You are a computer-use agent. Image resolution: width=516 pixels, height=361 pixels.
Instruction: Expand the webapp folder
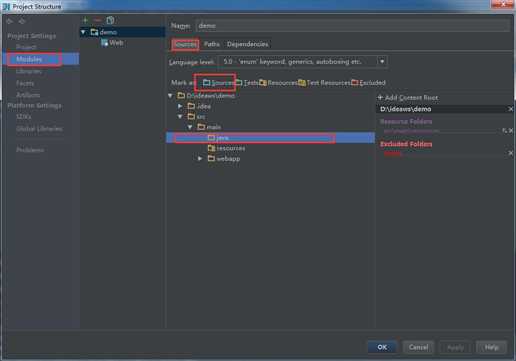[x=200, y=159]
